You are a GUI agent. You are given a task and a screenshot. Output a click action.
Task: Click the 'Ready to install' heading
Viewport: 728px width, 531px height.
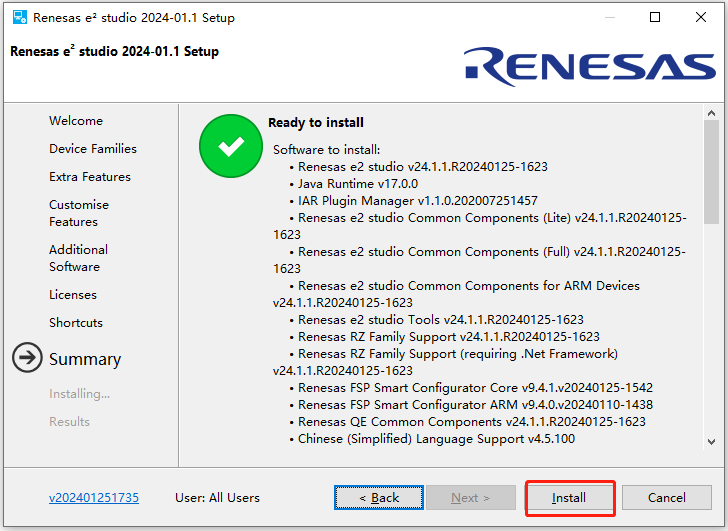tap(316, 123)
